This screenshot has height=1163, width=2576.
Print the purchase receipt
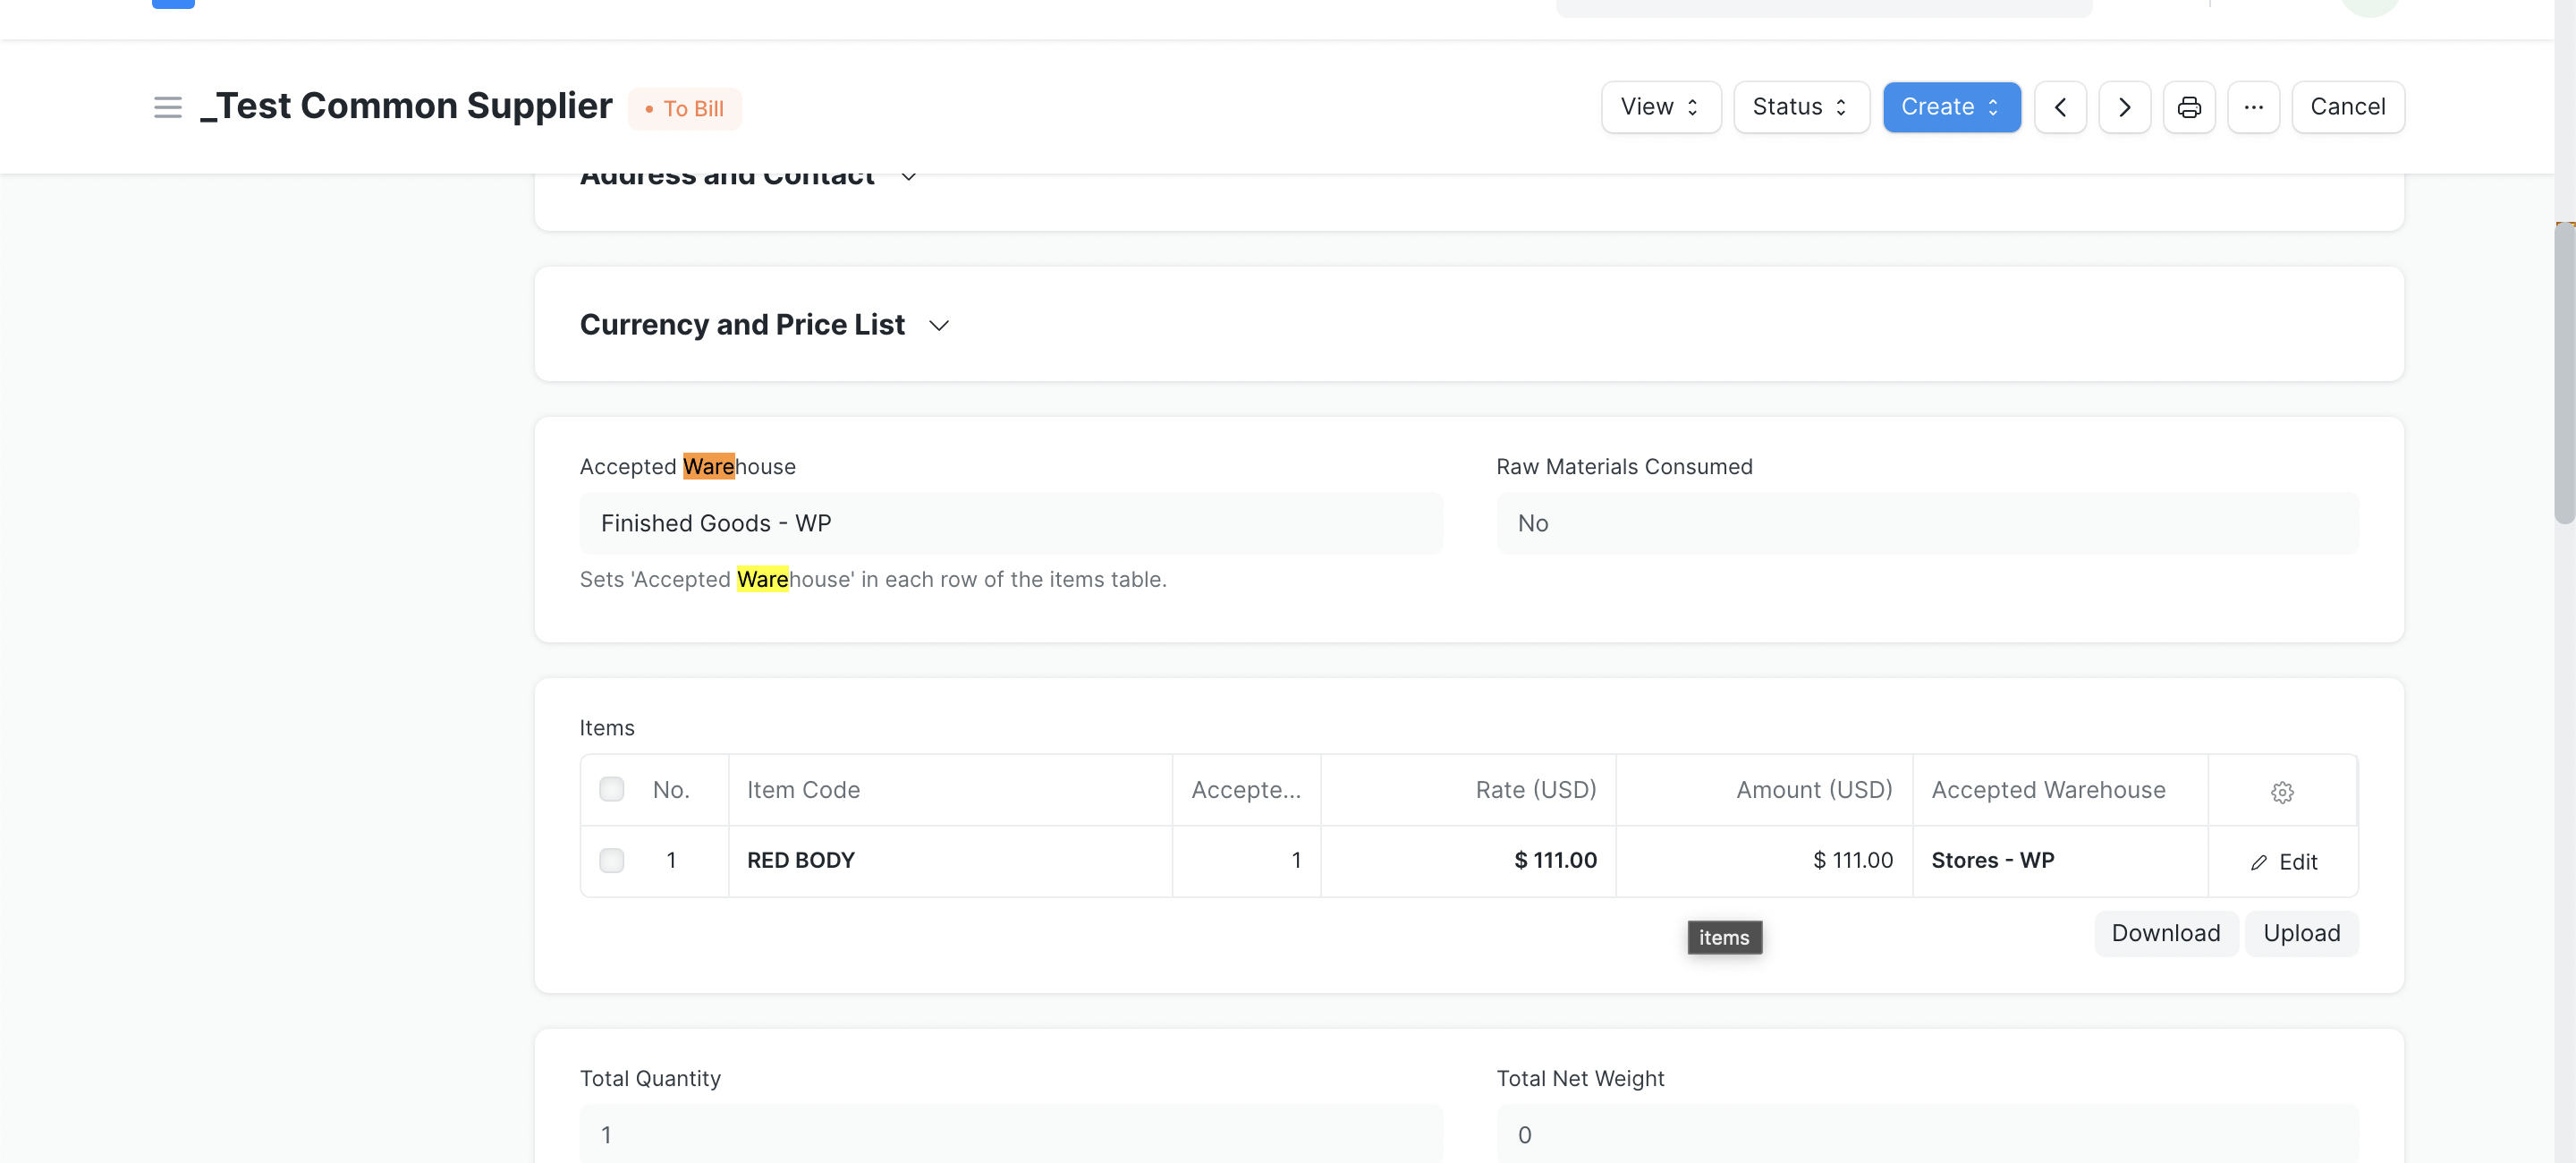(x=2189, y=107)
